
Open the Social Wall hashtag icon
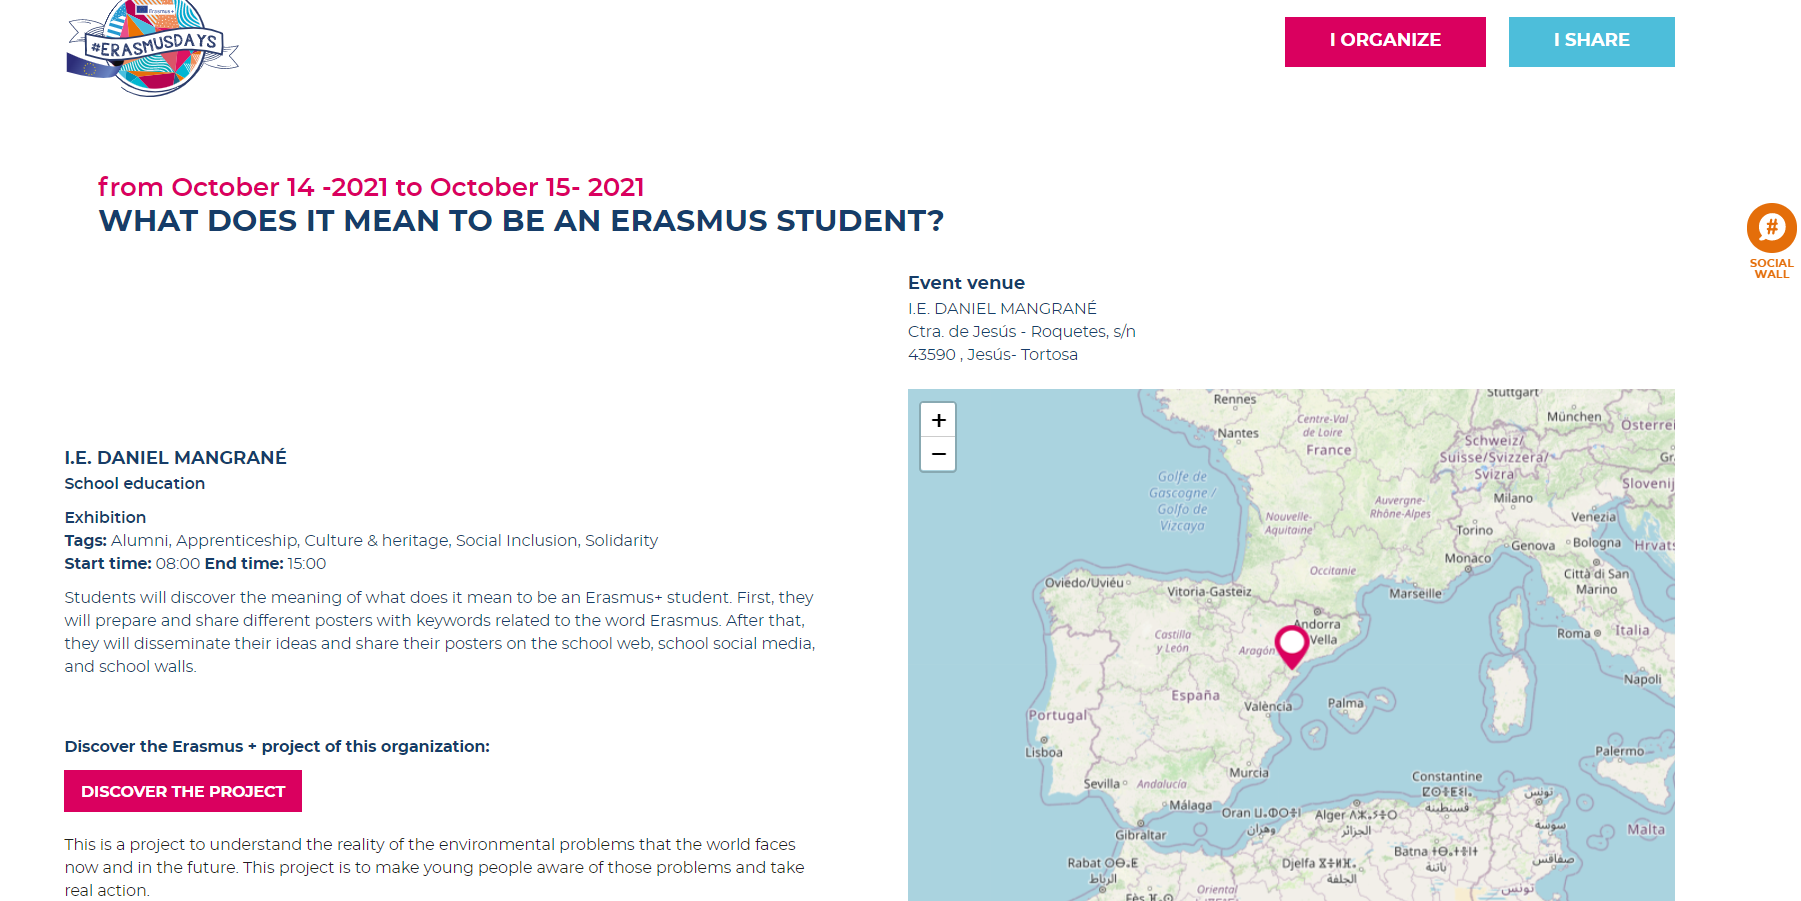coord(1771,228)
